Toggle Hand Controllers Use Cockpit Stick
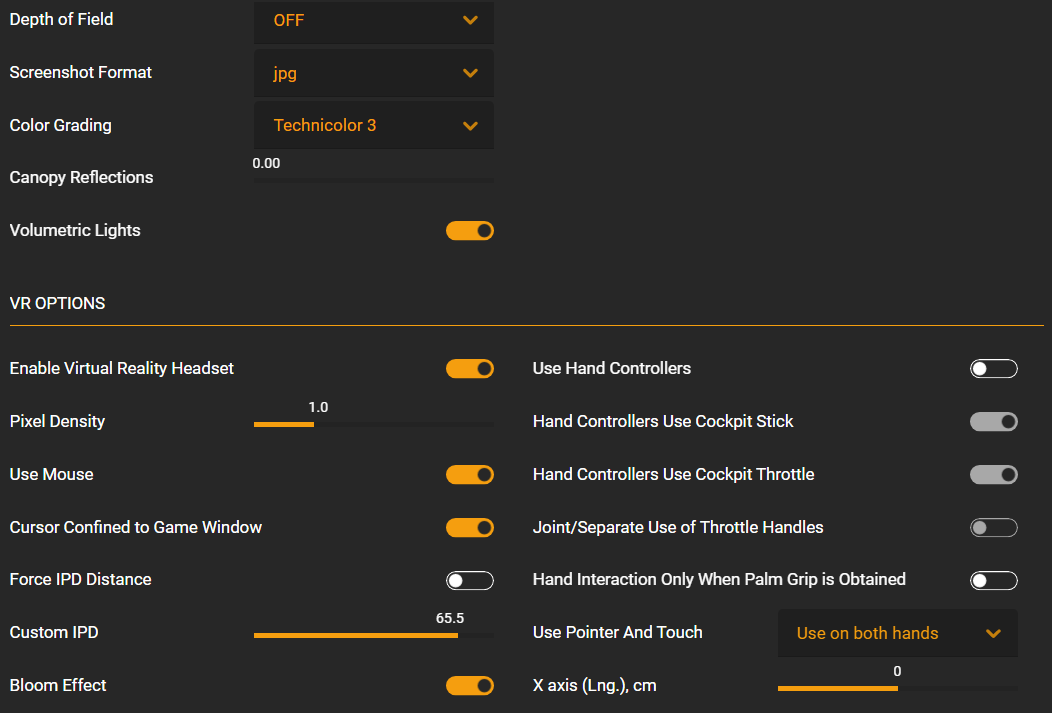Screen dimensions: 1052x713 click(x=993, y=422)
